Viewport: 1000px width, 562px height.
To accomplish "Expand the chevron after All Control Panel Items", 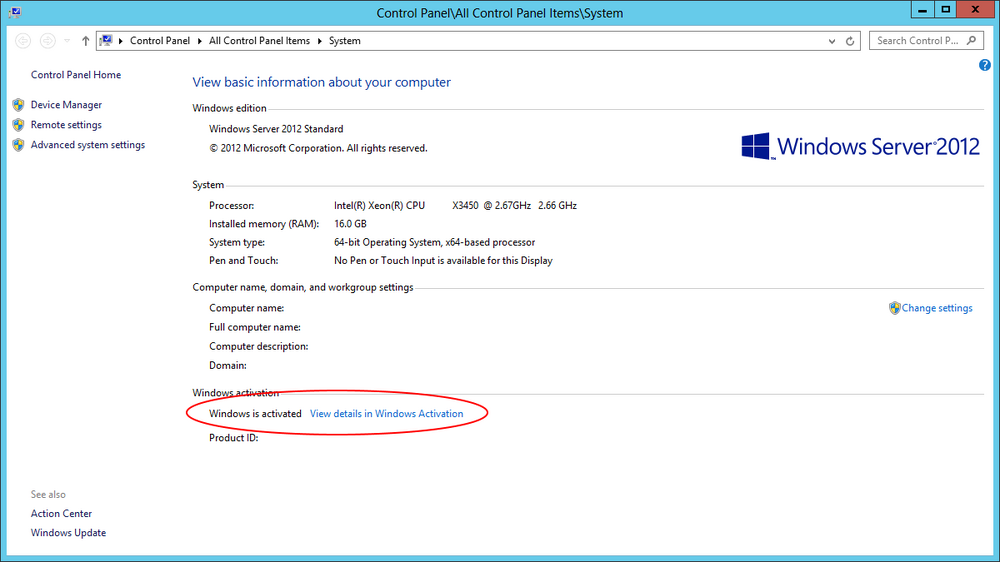I will (320, 41).
